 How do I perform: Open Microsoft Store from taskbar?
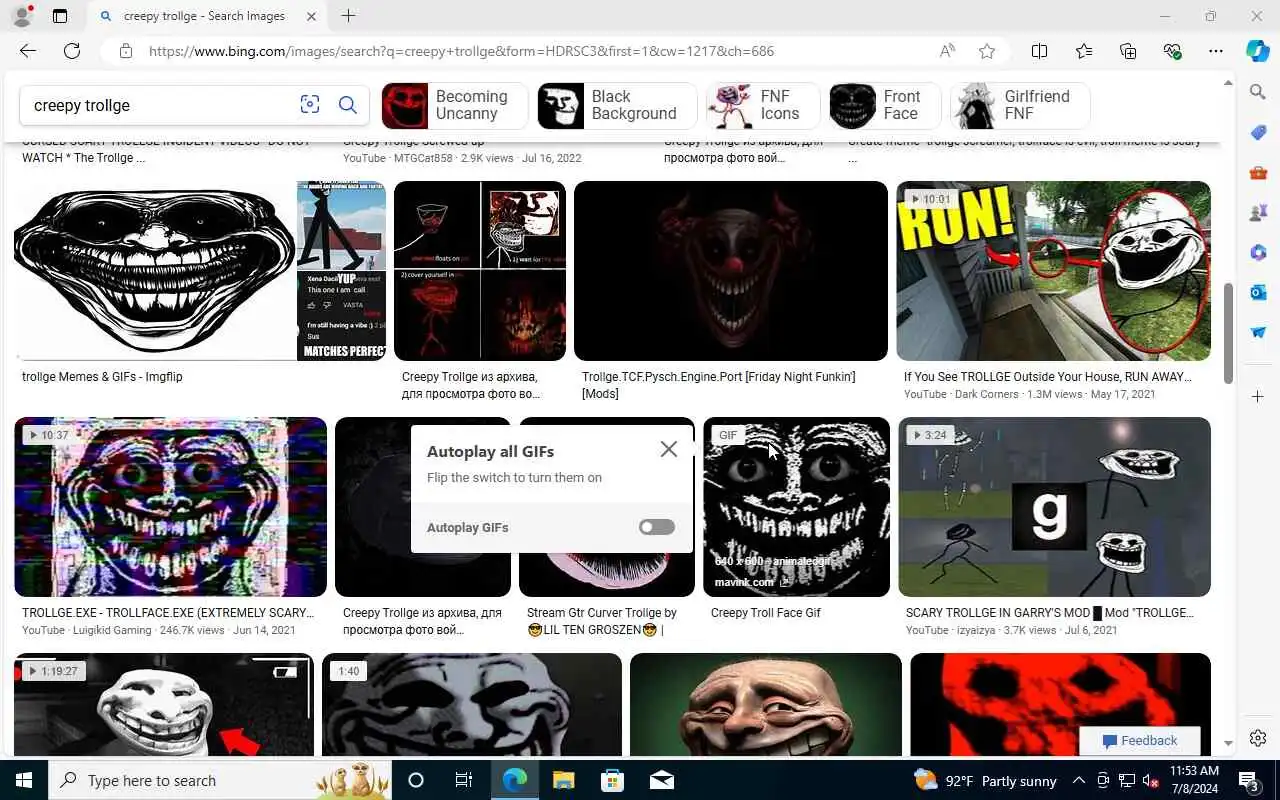pos(612,780)
